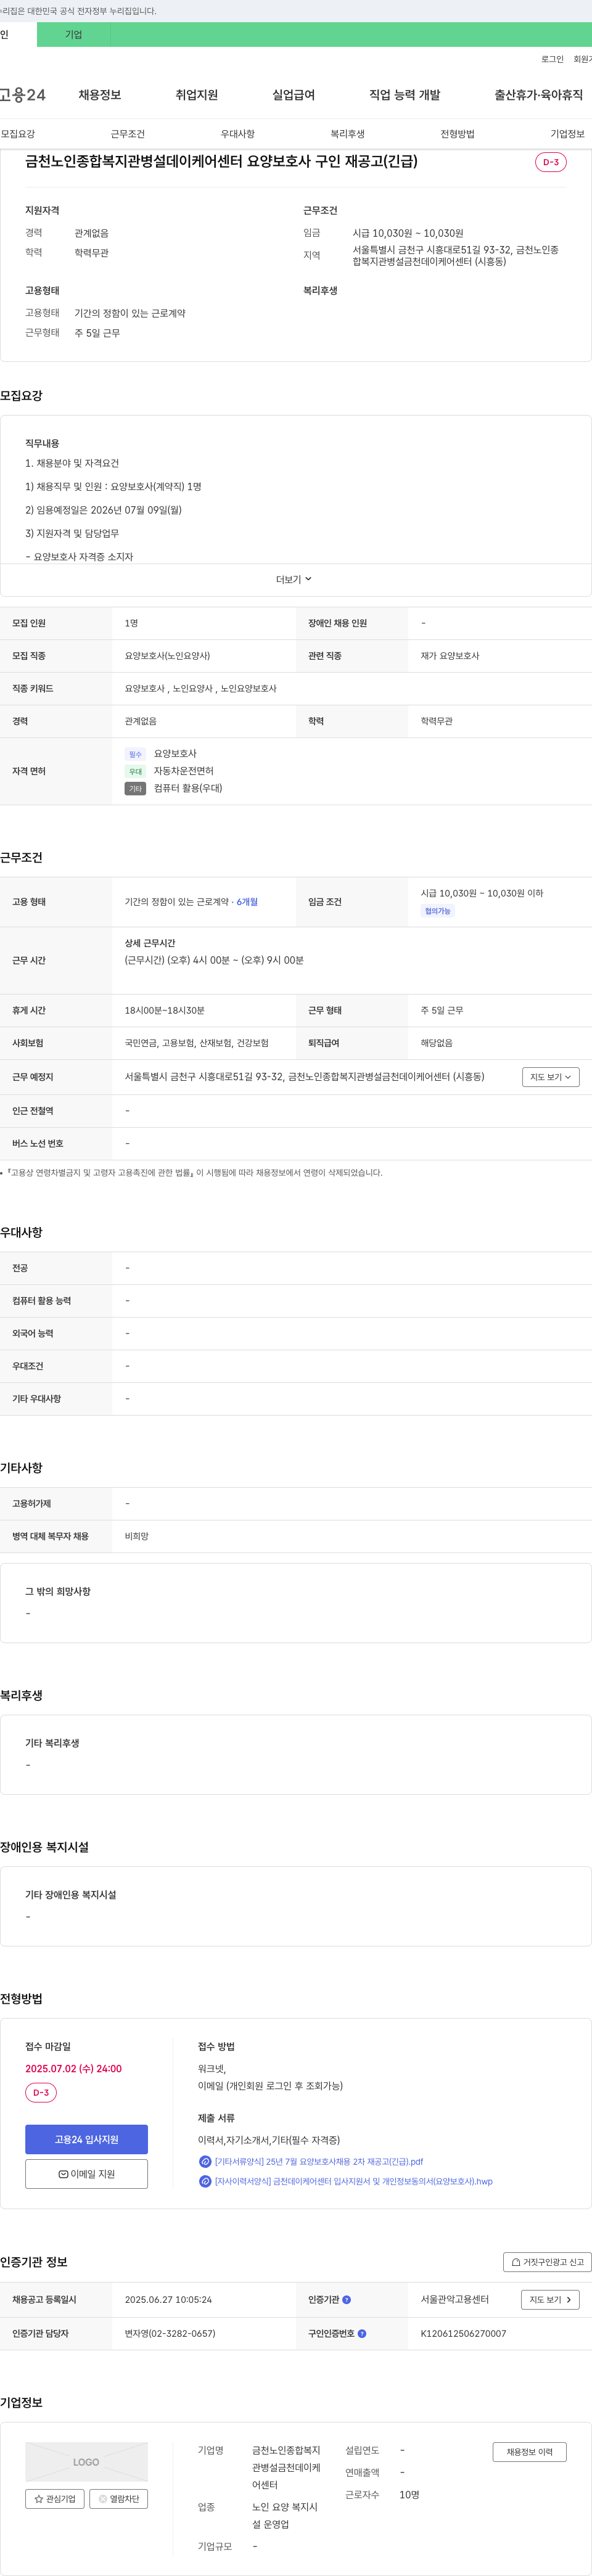The height and width of the screenshot is (2576, 592).
Task: Open 취업지원 main menu
Action: (x=197, y=95)
